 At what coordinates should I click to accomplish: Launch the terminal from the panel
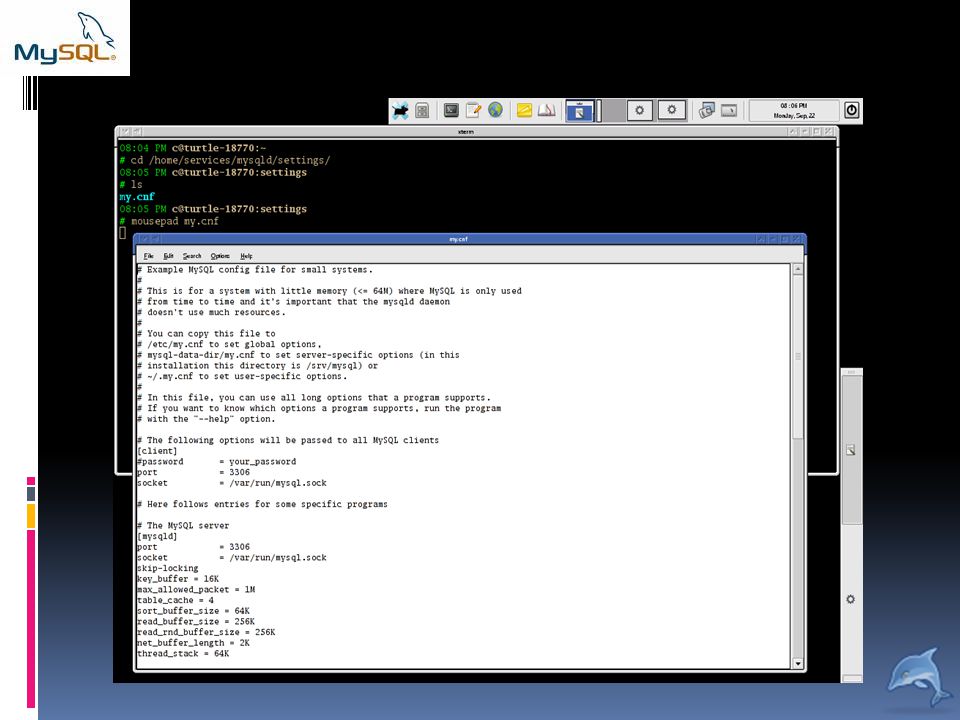point(451,110)
